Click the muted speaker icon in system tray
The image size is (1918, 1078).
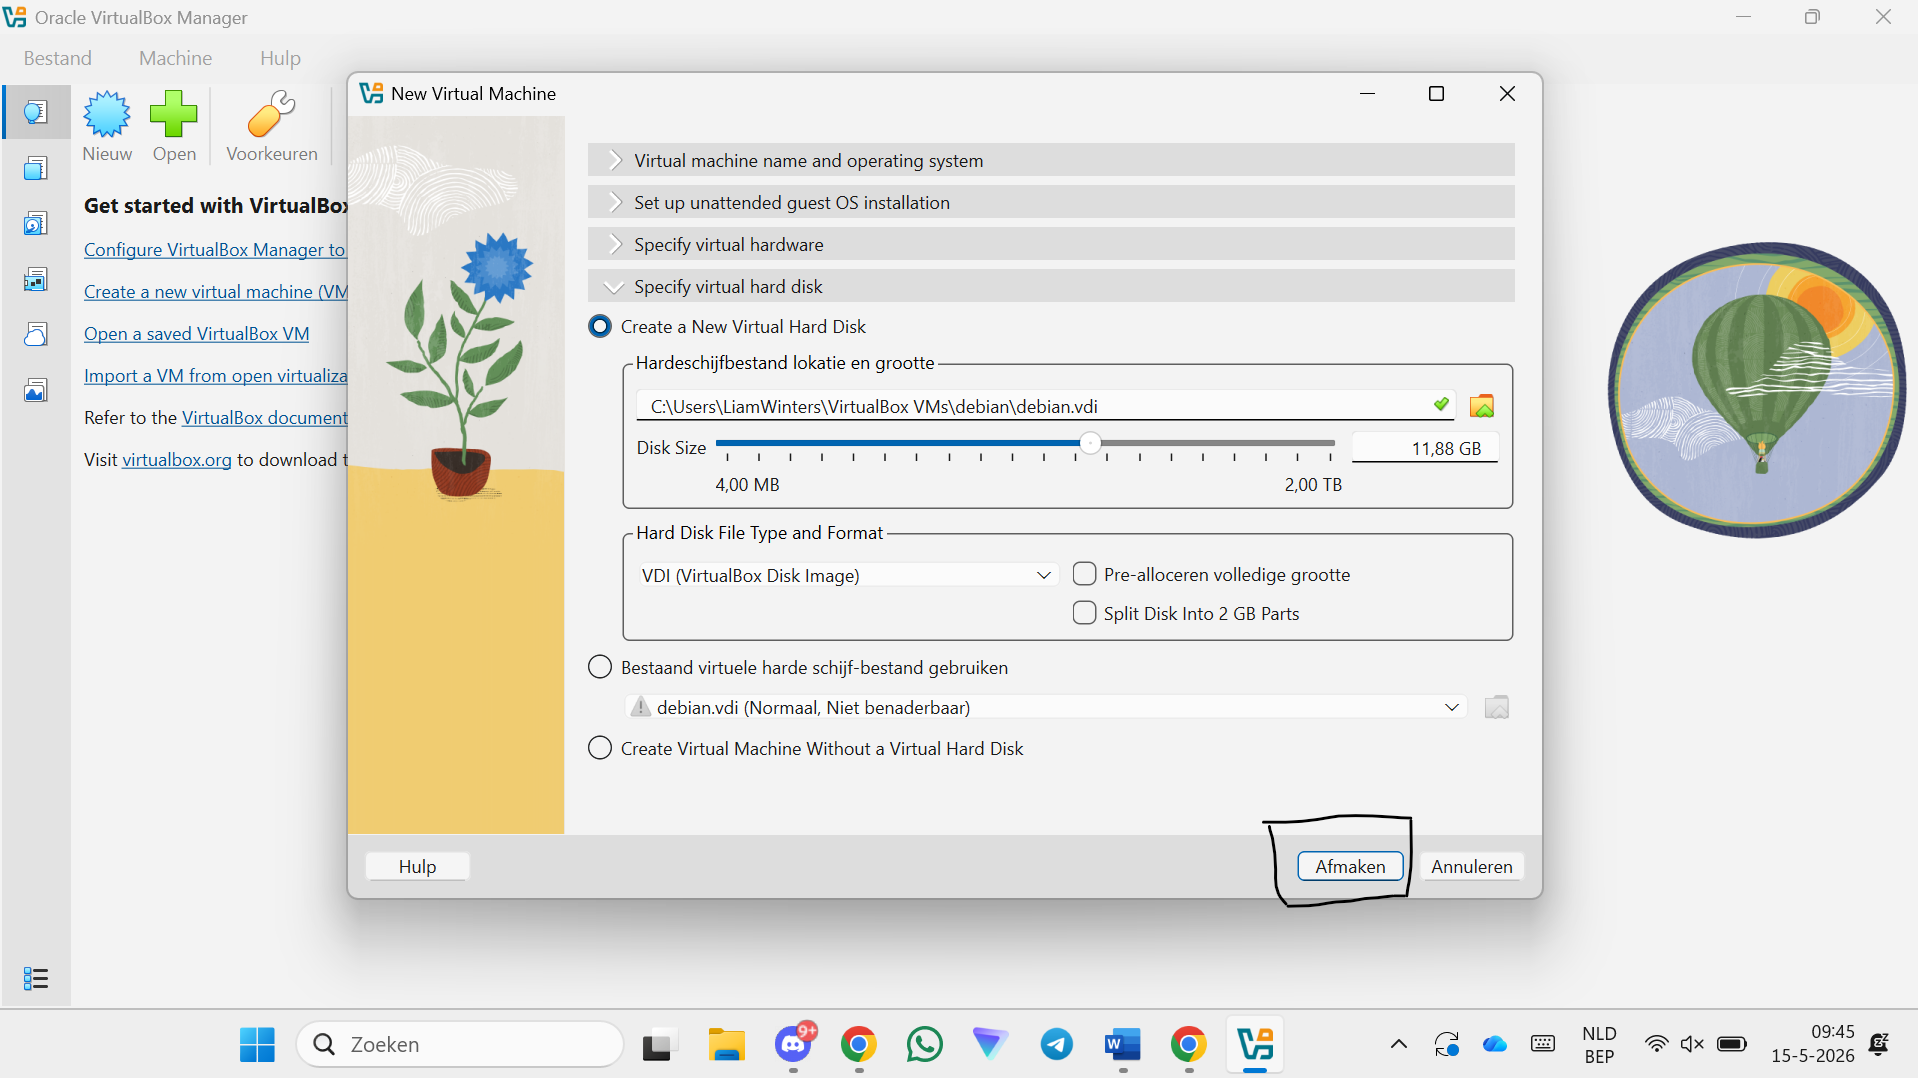coord(1692,1044)
